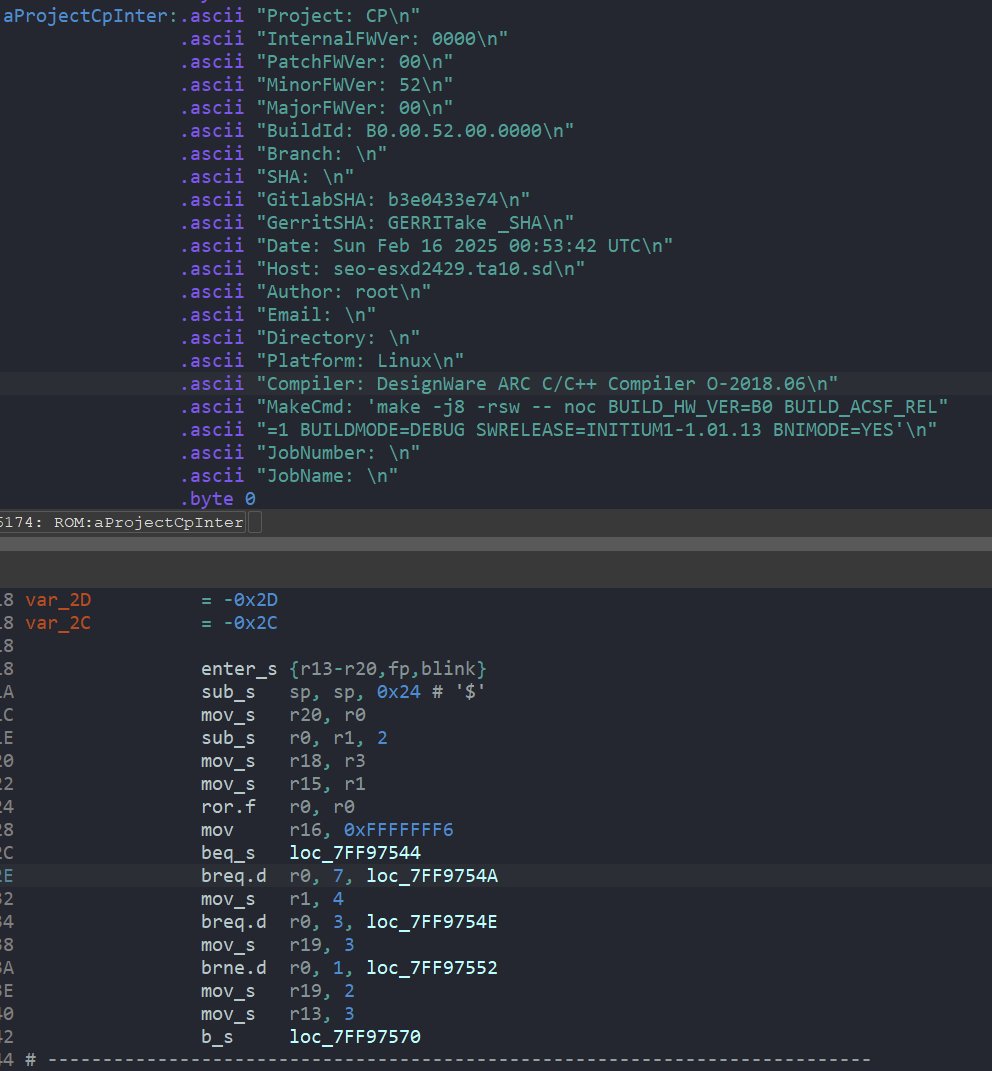
Task: Jump to loc_7FF9754E branch target
Action: [432, 922]
